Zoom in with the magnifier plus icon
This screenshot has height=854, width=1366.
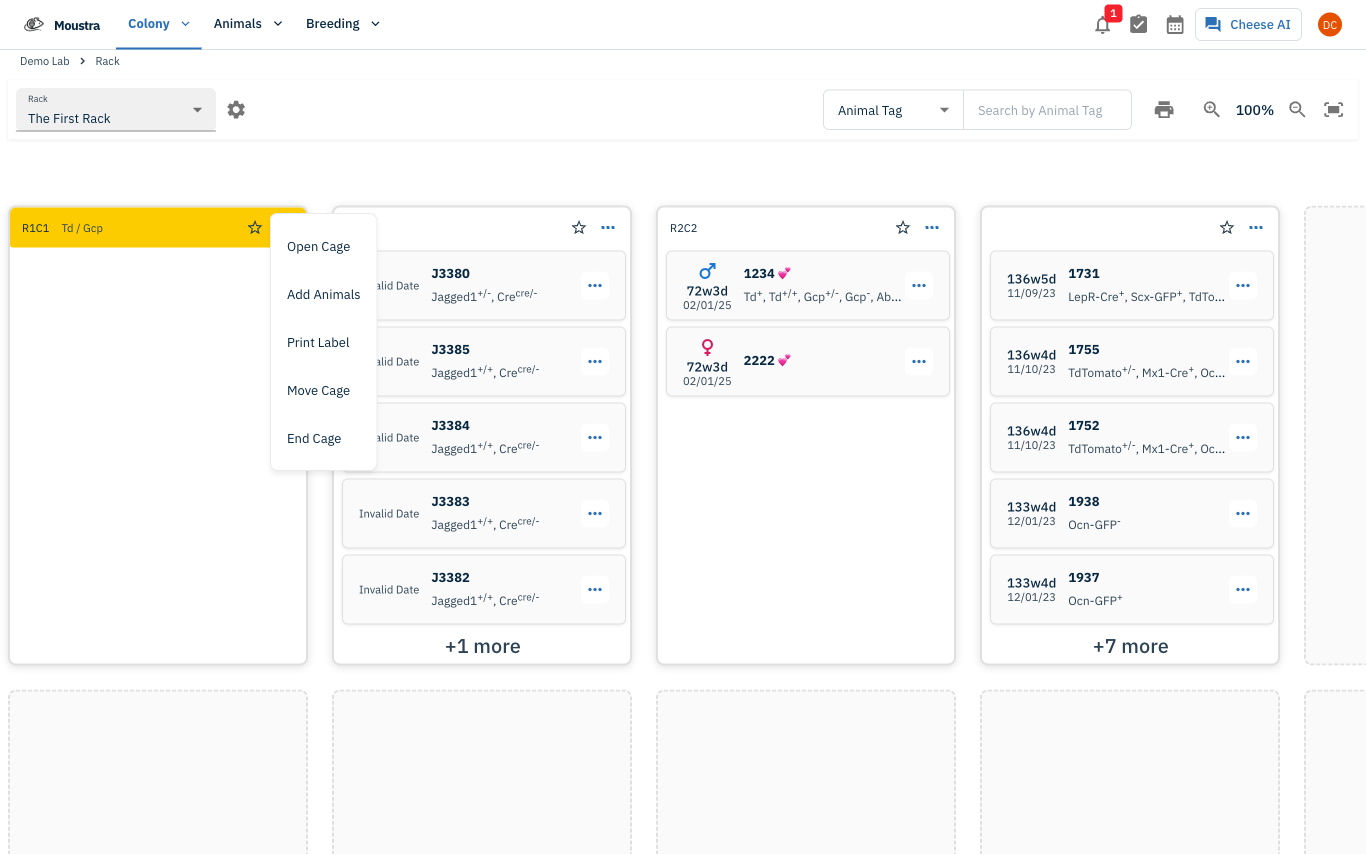(1211, 110)
